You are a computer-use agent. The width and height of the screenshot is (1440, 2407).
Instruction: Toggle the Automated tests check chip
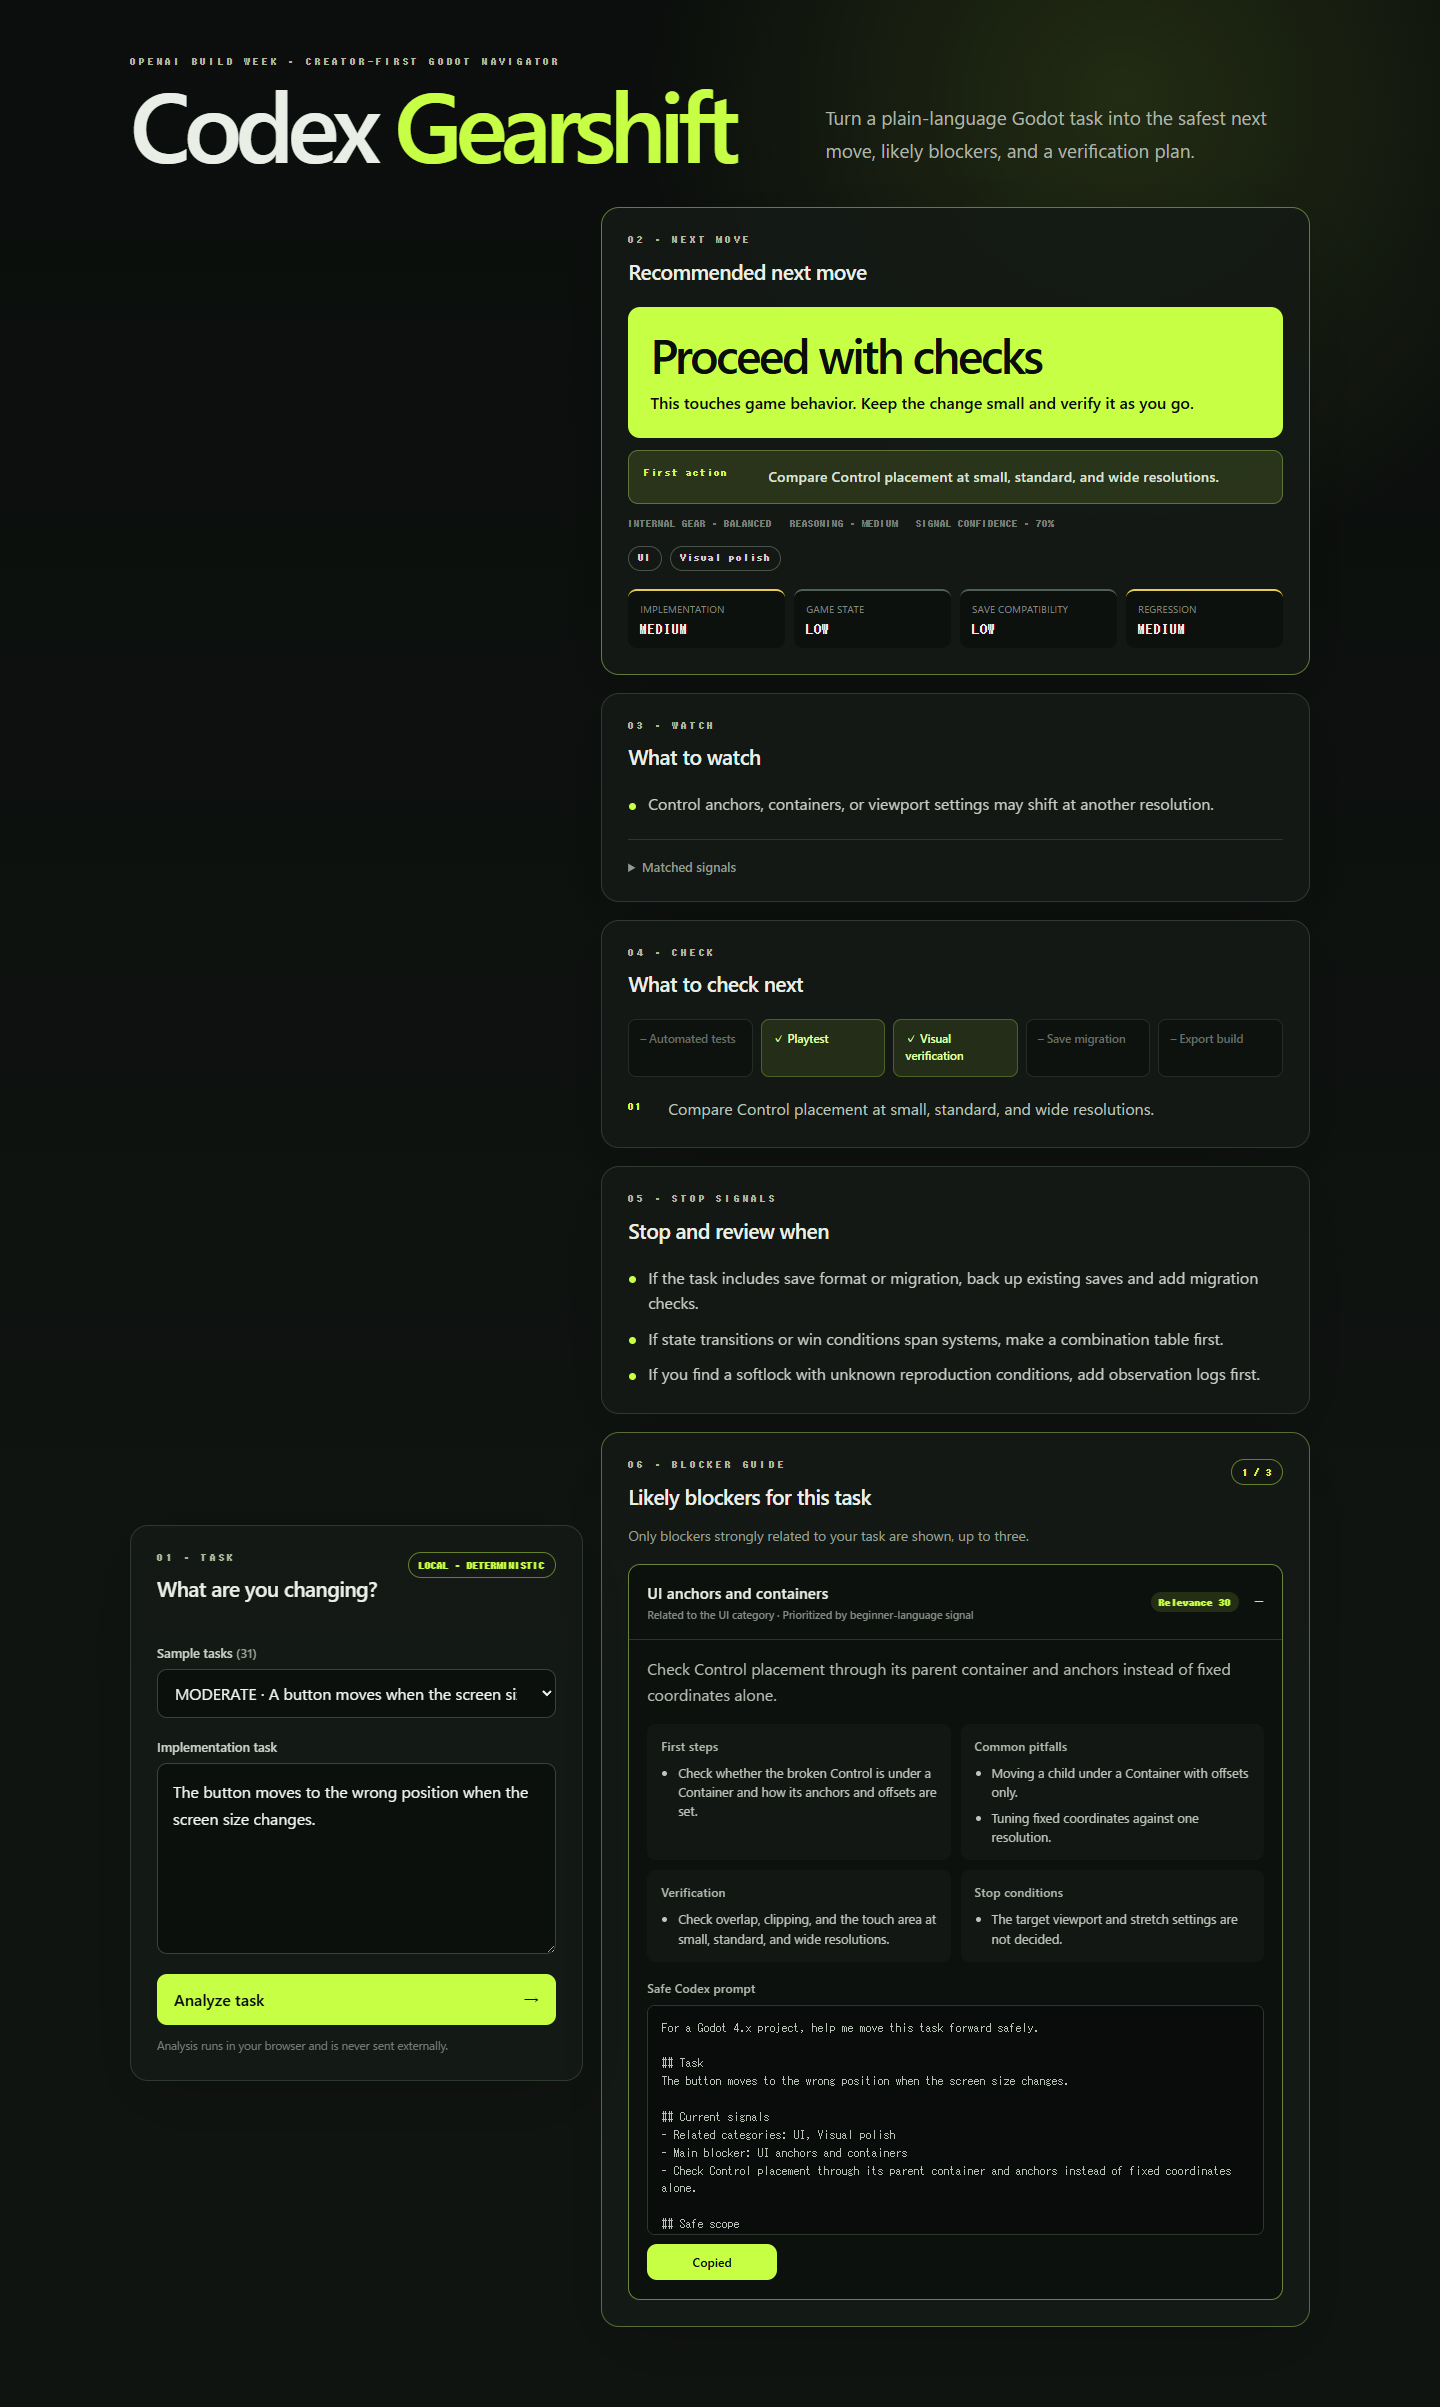690,1048
